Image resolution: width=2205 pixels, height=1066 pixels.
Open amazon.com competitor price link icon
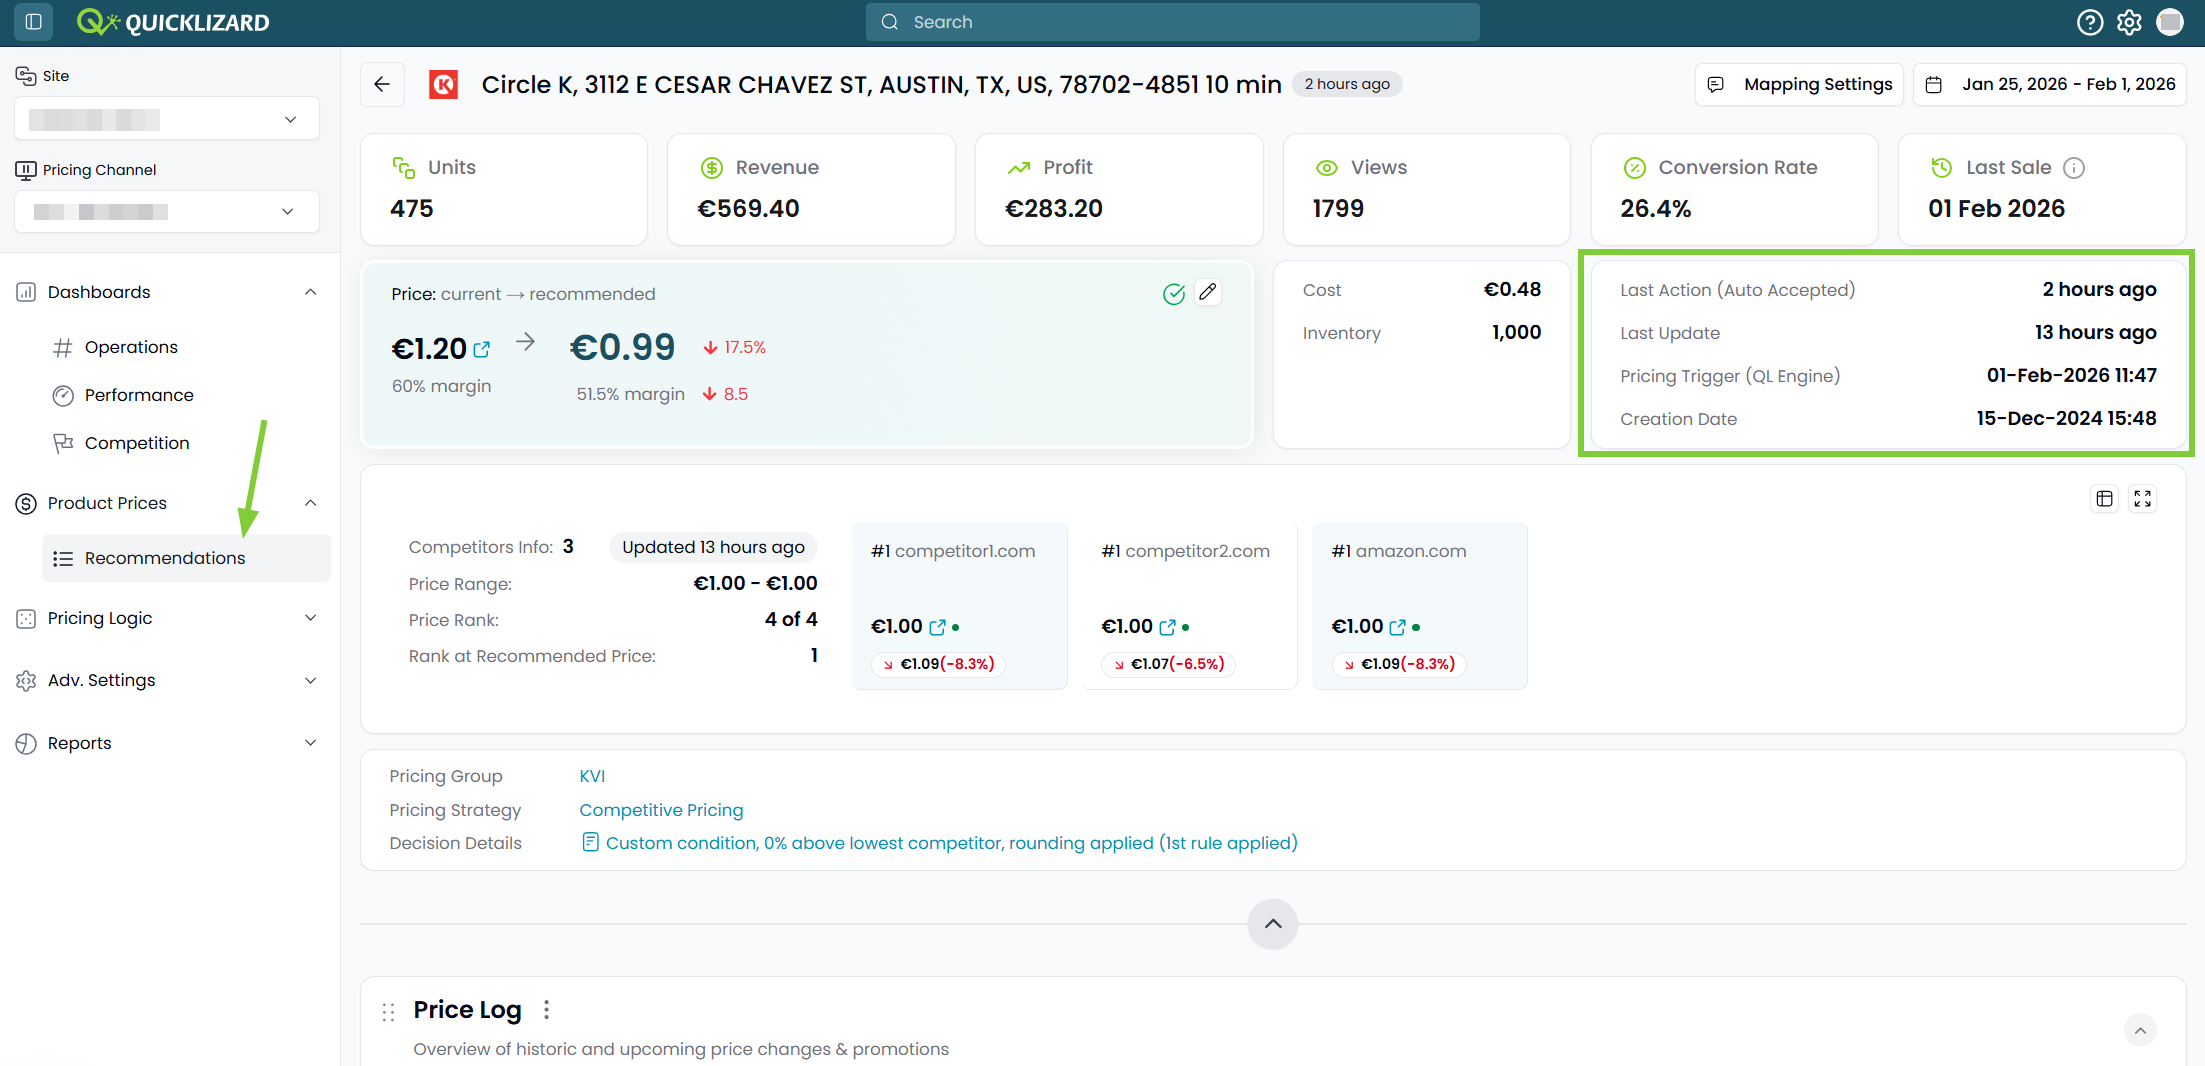click(1397, 627)
